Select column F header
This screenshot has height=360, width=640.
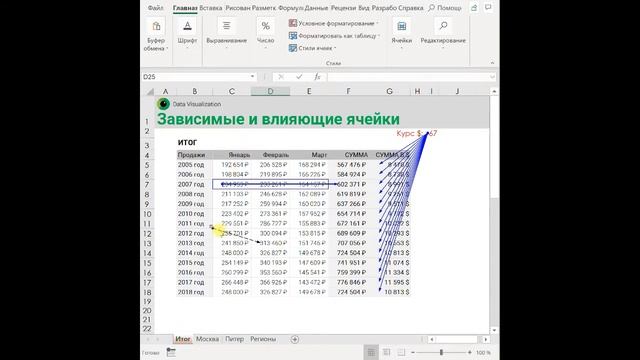coord(348,91)
